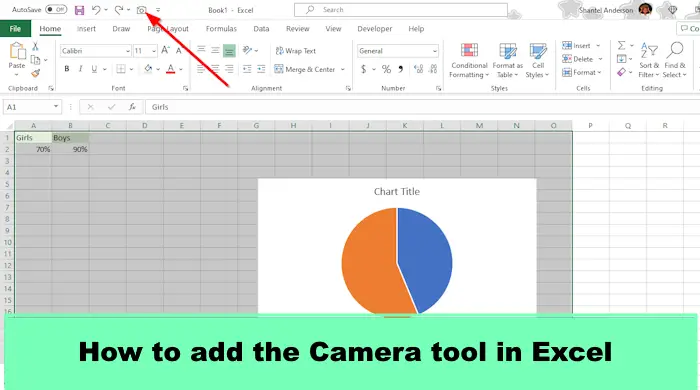Image resolution: width=700 pixels, height=390 pixels.
Task: Click the Save icon in Quick Access Toolbar
Action: [x=79, y=10]
